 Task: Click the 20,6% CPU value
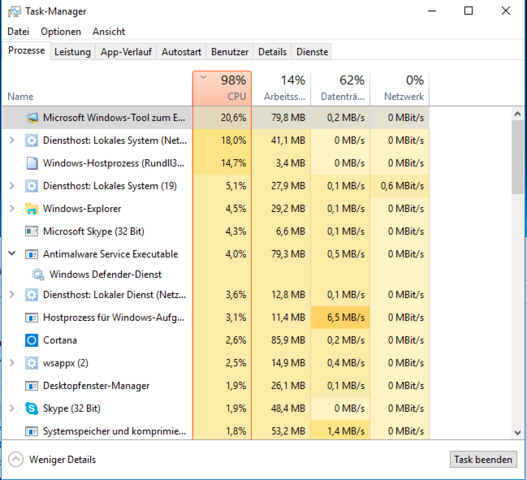click(233, 118)
